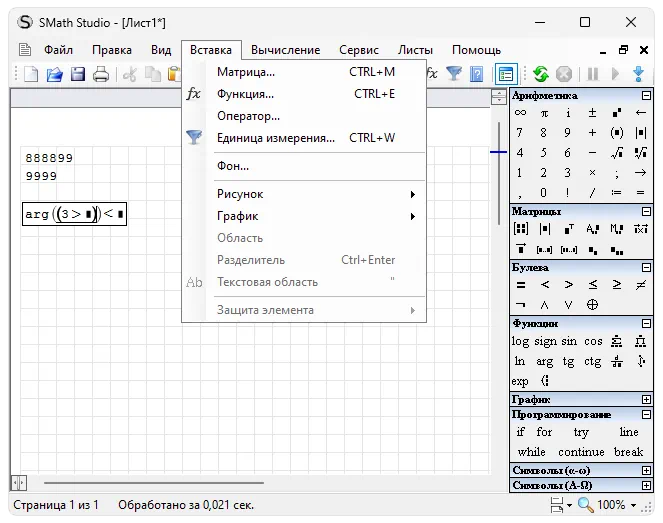This screenshot has height=523, width=663.
Task: Insert the for loop keyword
Action: tap(544, 432)
